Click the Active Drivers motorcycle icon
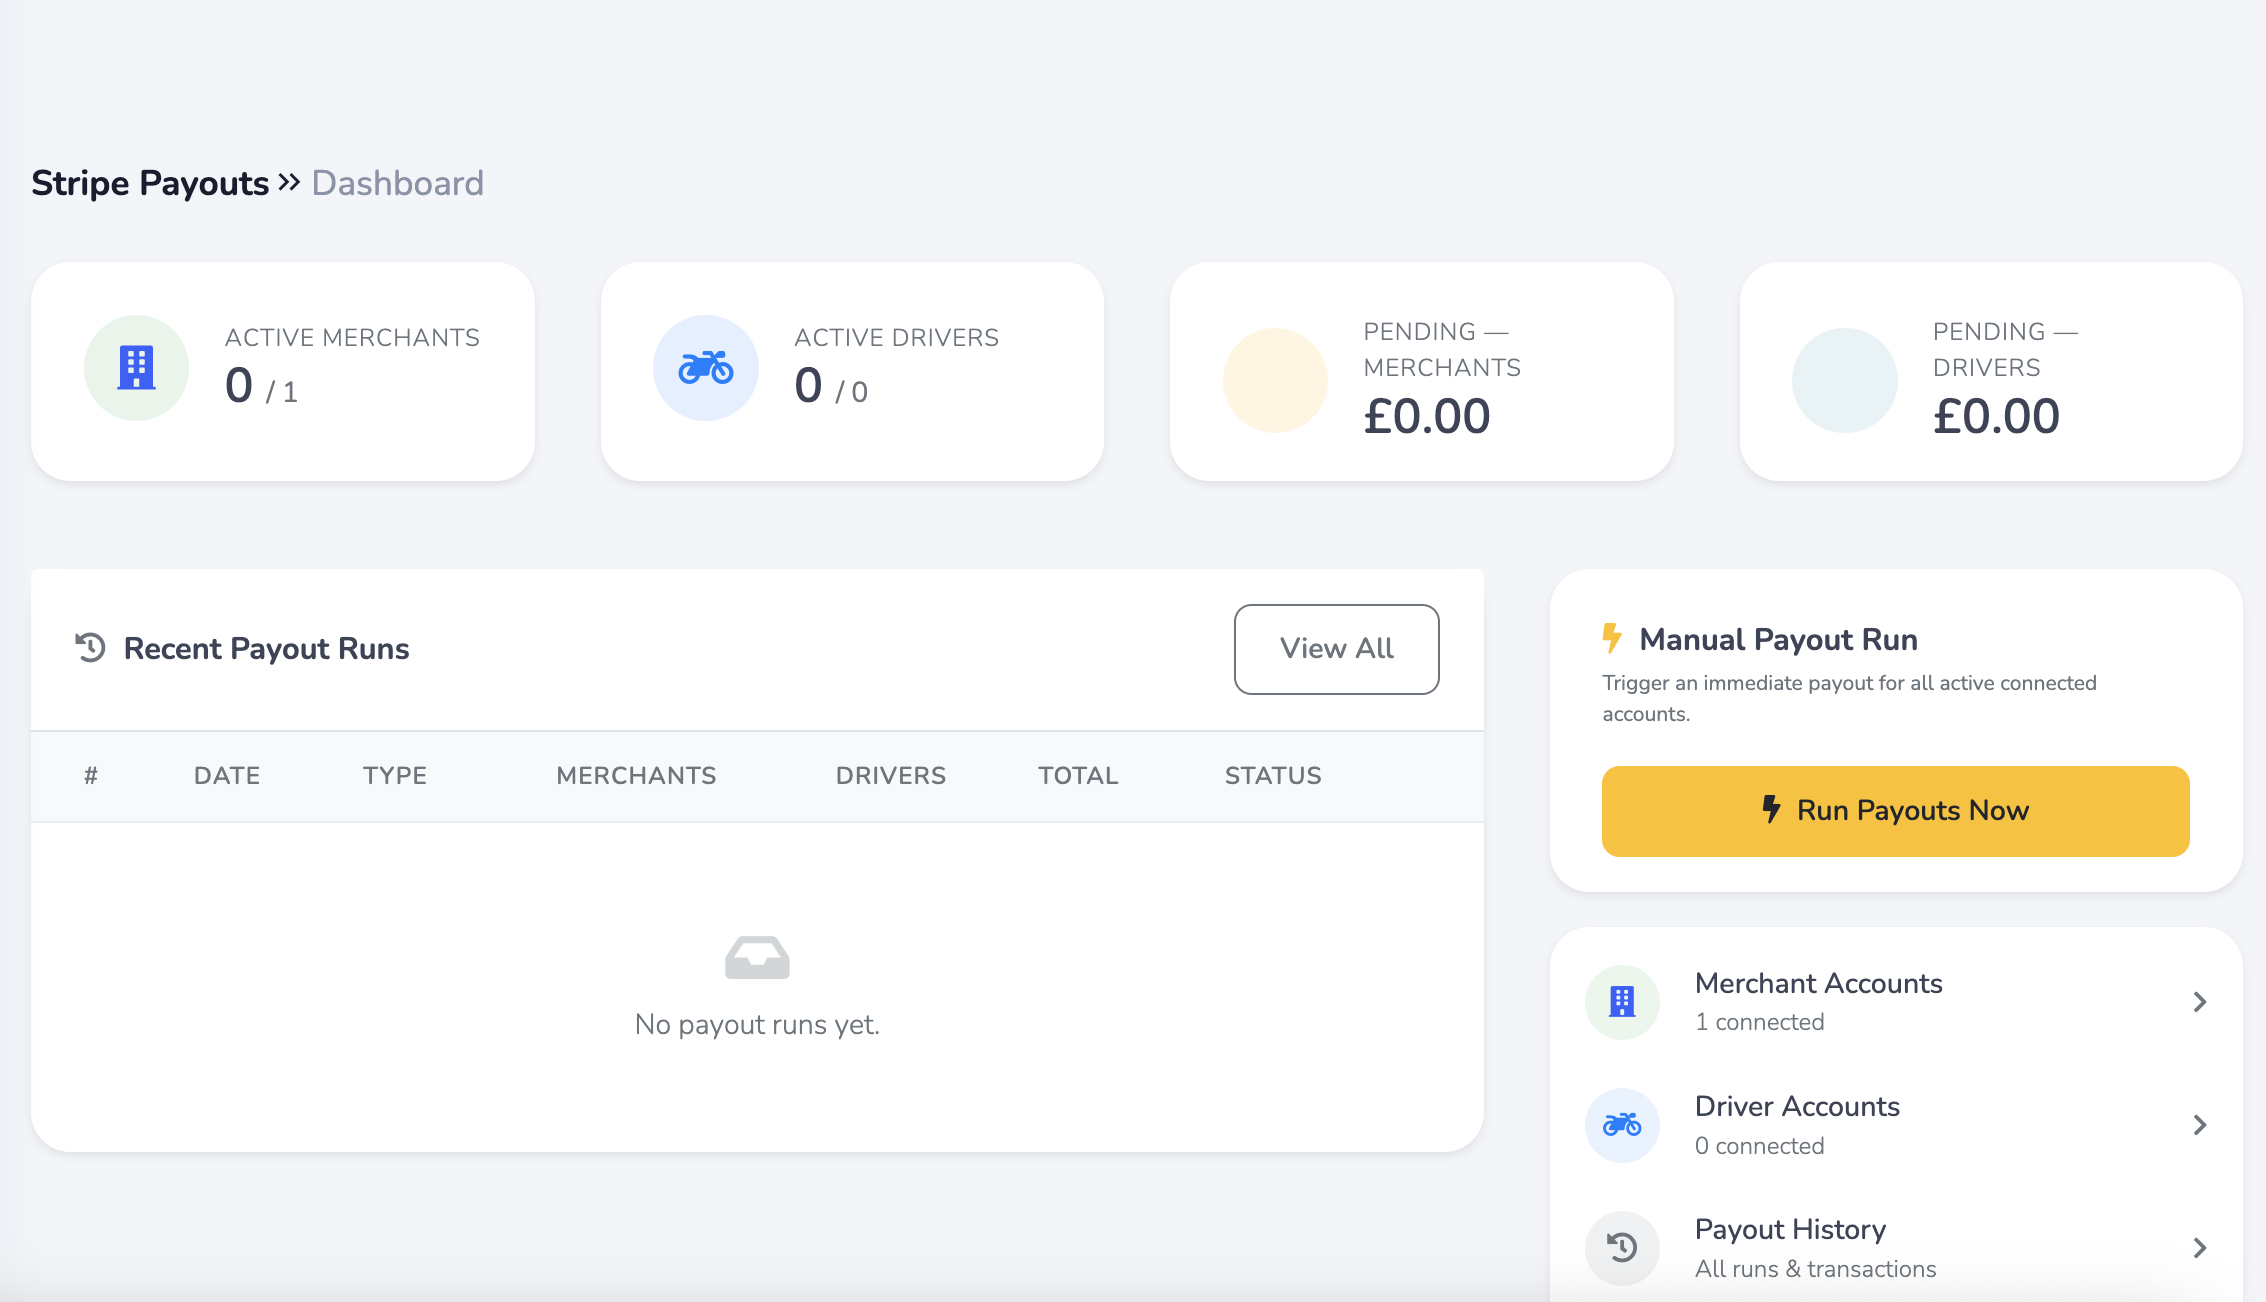This screenshot has height=1302, width=2266. [x=706, y=368]
